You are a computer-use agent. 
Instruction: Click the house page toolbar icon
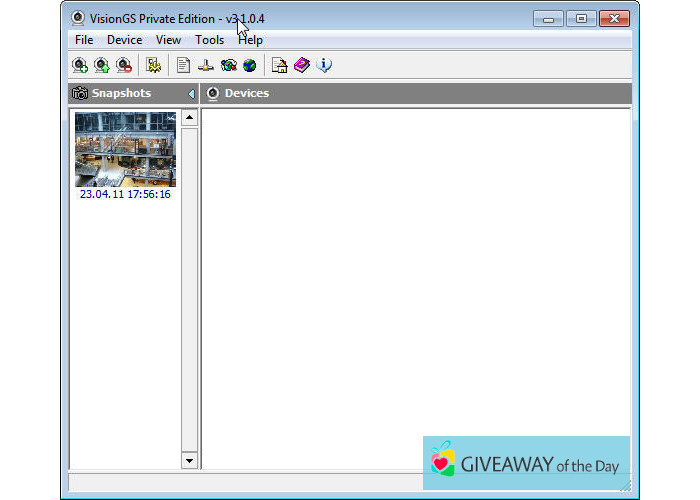280,66
